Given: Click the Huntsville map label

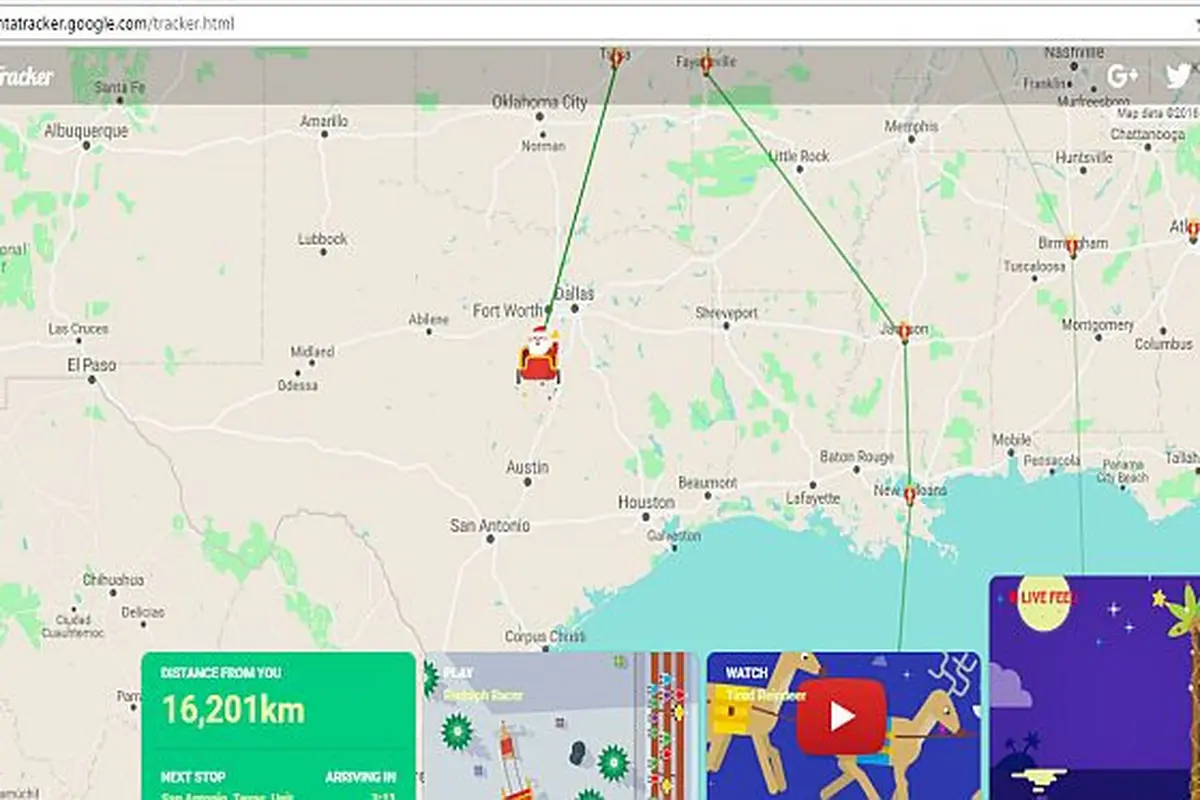Looking at the screenshot, I should click(x=1084, y=157).
